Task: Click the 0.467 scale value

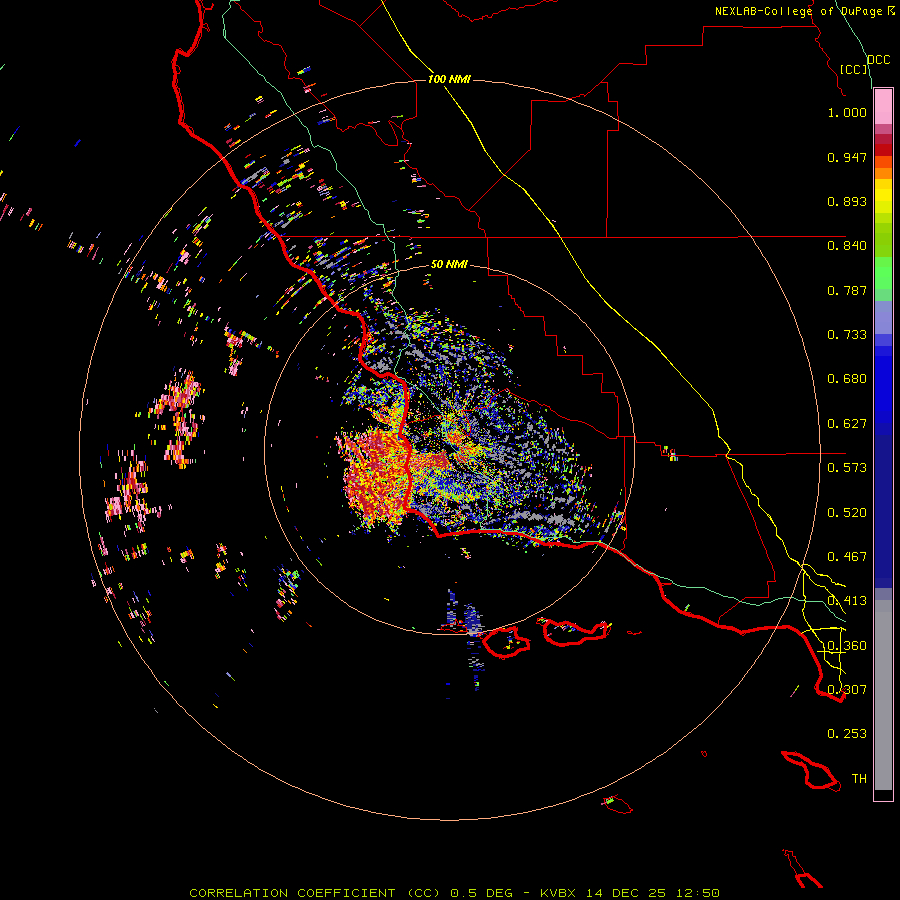Action: [x=847, y=557]
